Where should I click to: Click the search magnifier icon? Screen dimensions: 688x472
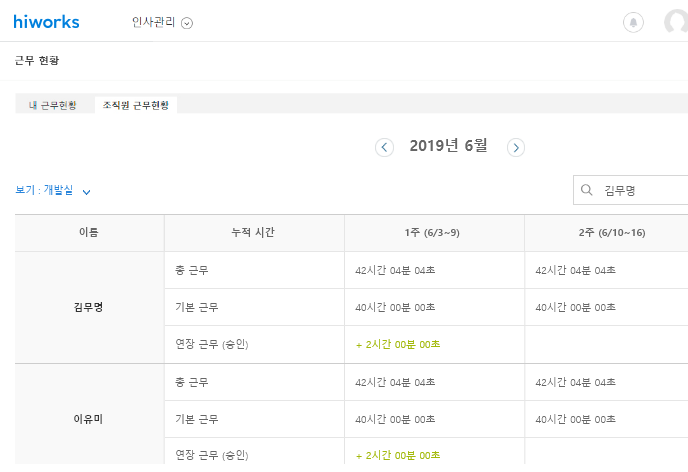point(586,190)
